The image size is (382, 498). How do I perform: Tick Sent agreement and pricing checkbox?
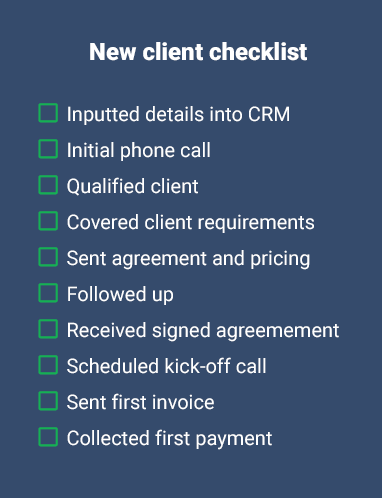tap(48, 257)
